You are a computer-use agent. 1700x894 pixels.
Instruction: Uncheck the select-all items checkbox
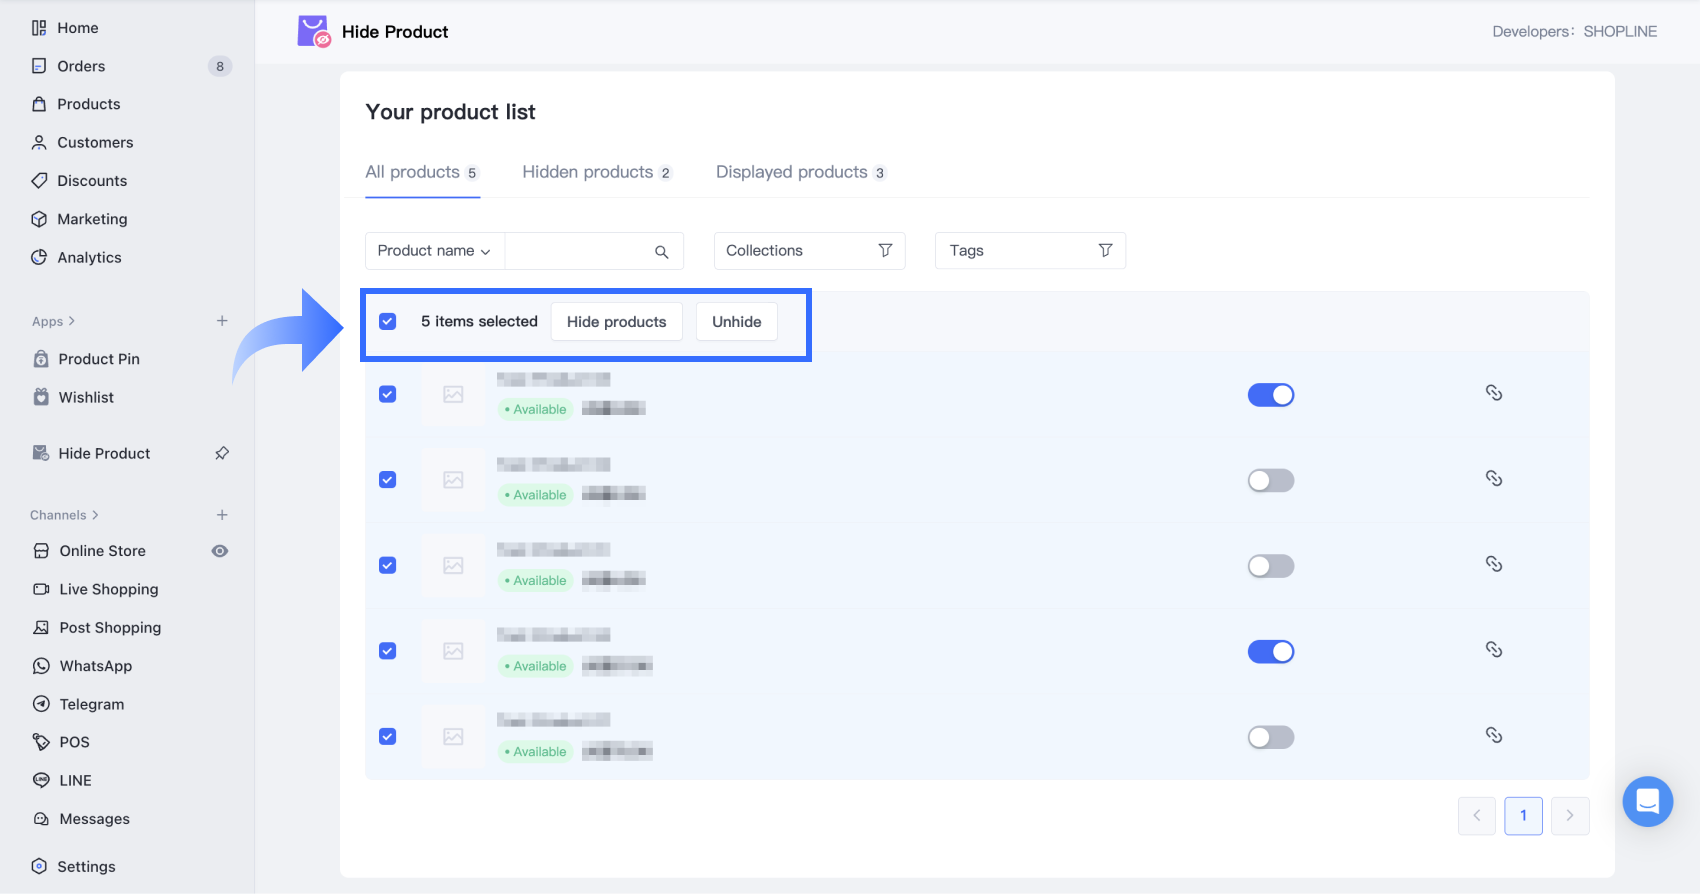pos(388,321)
